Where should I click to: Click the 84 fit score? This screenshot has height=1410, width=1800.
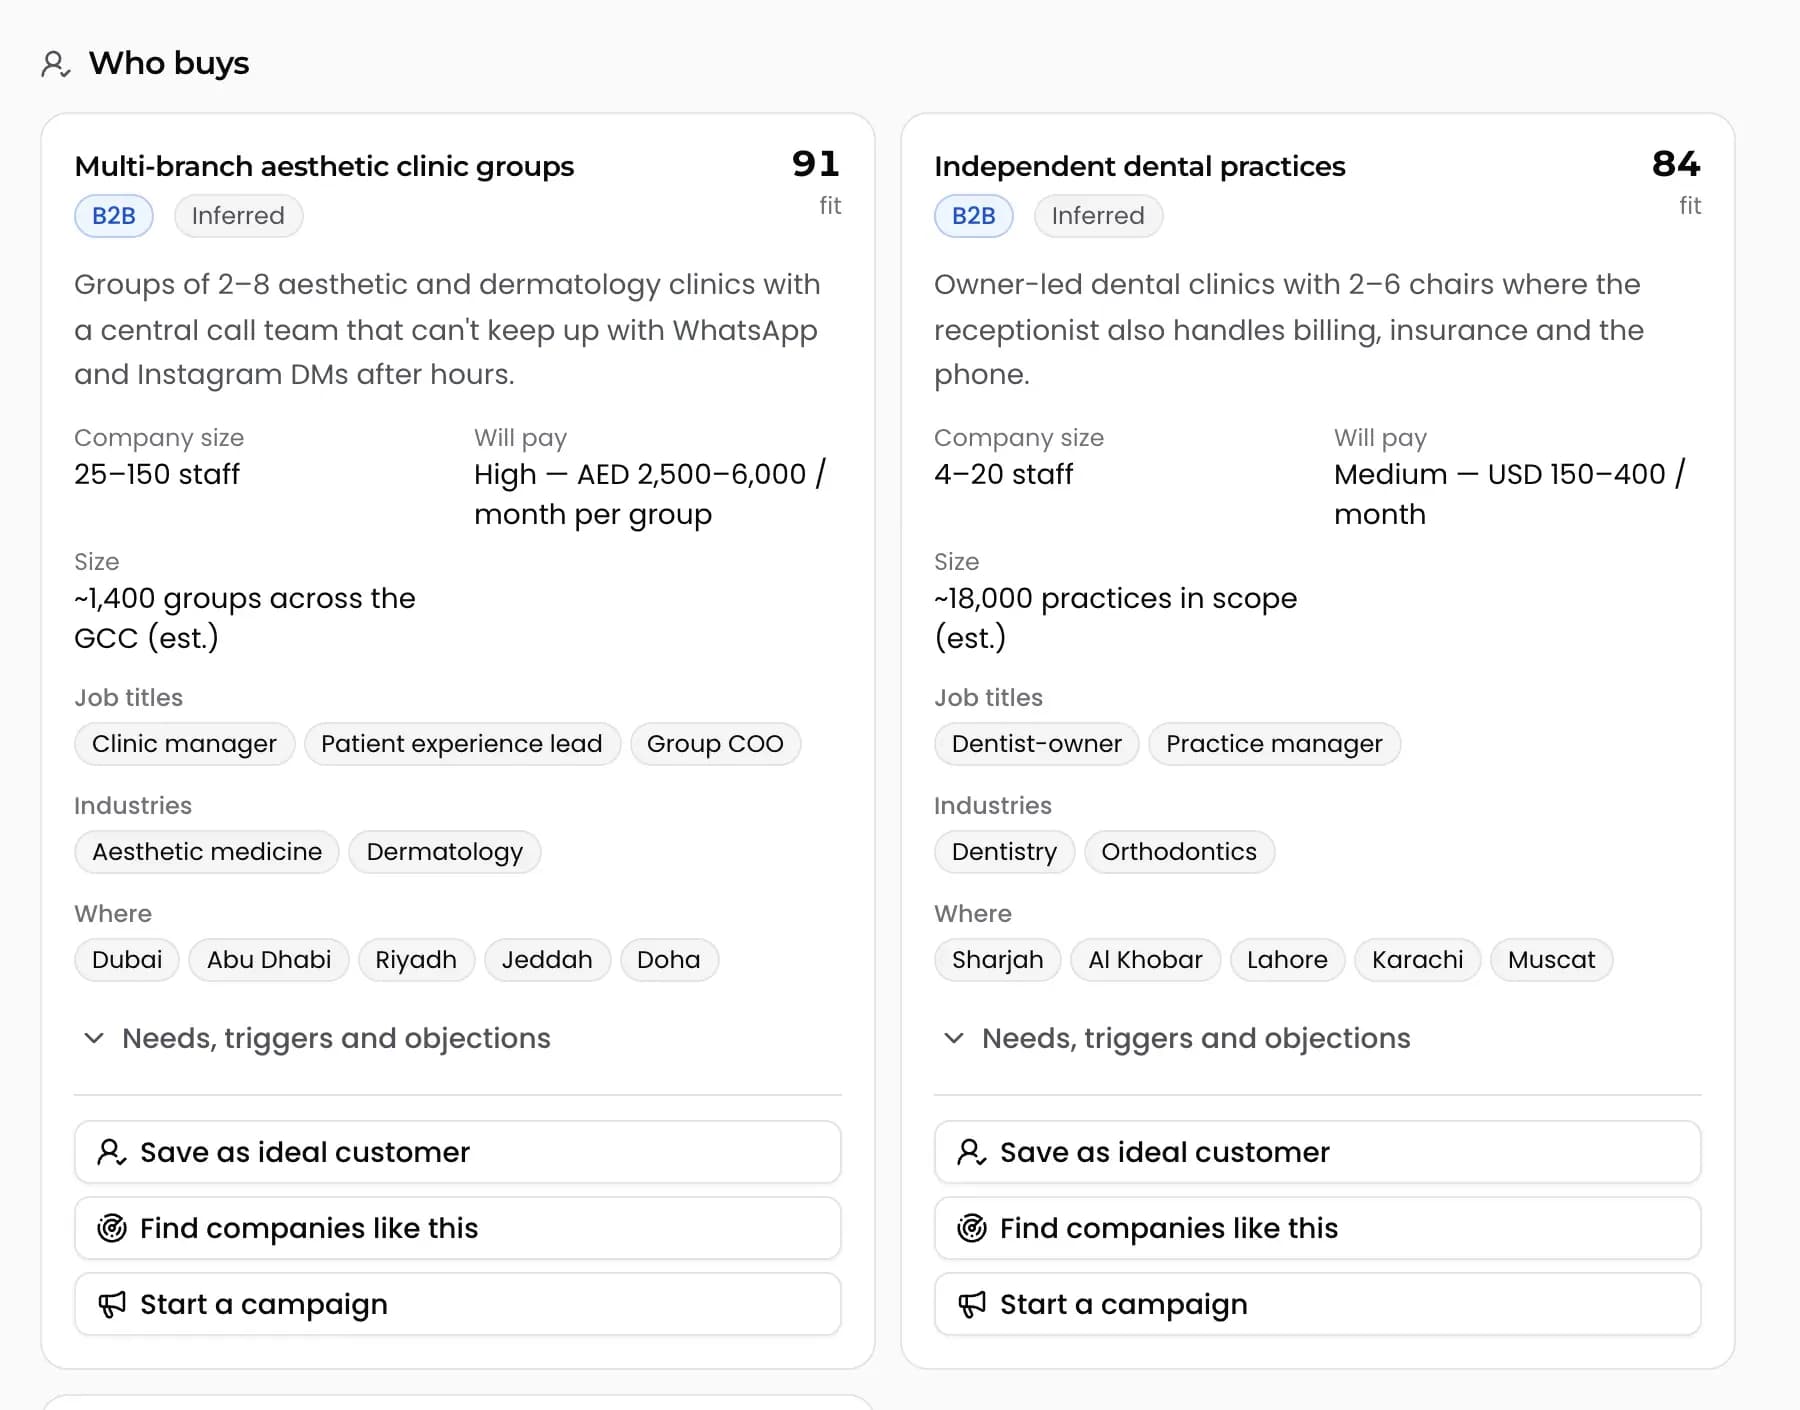1676,164
